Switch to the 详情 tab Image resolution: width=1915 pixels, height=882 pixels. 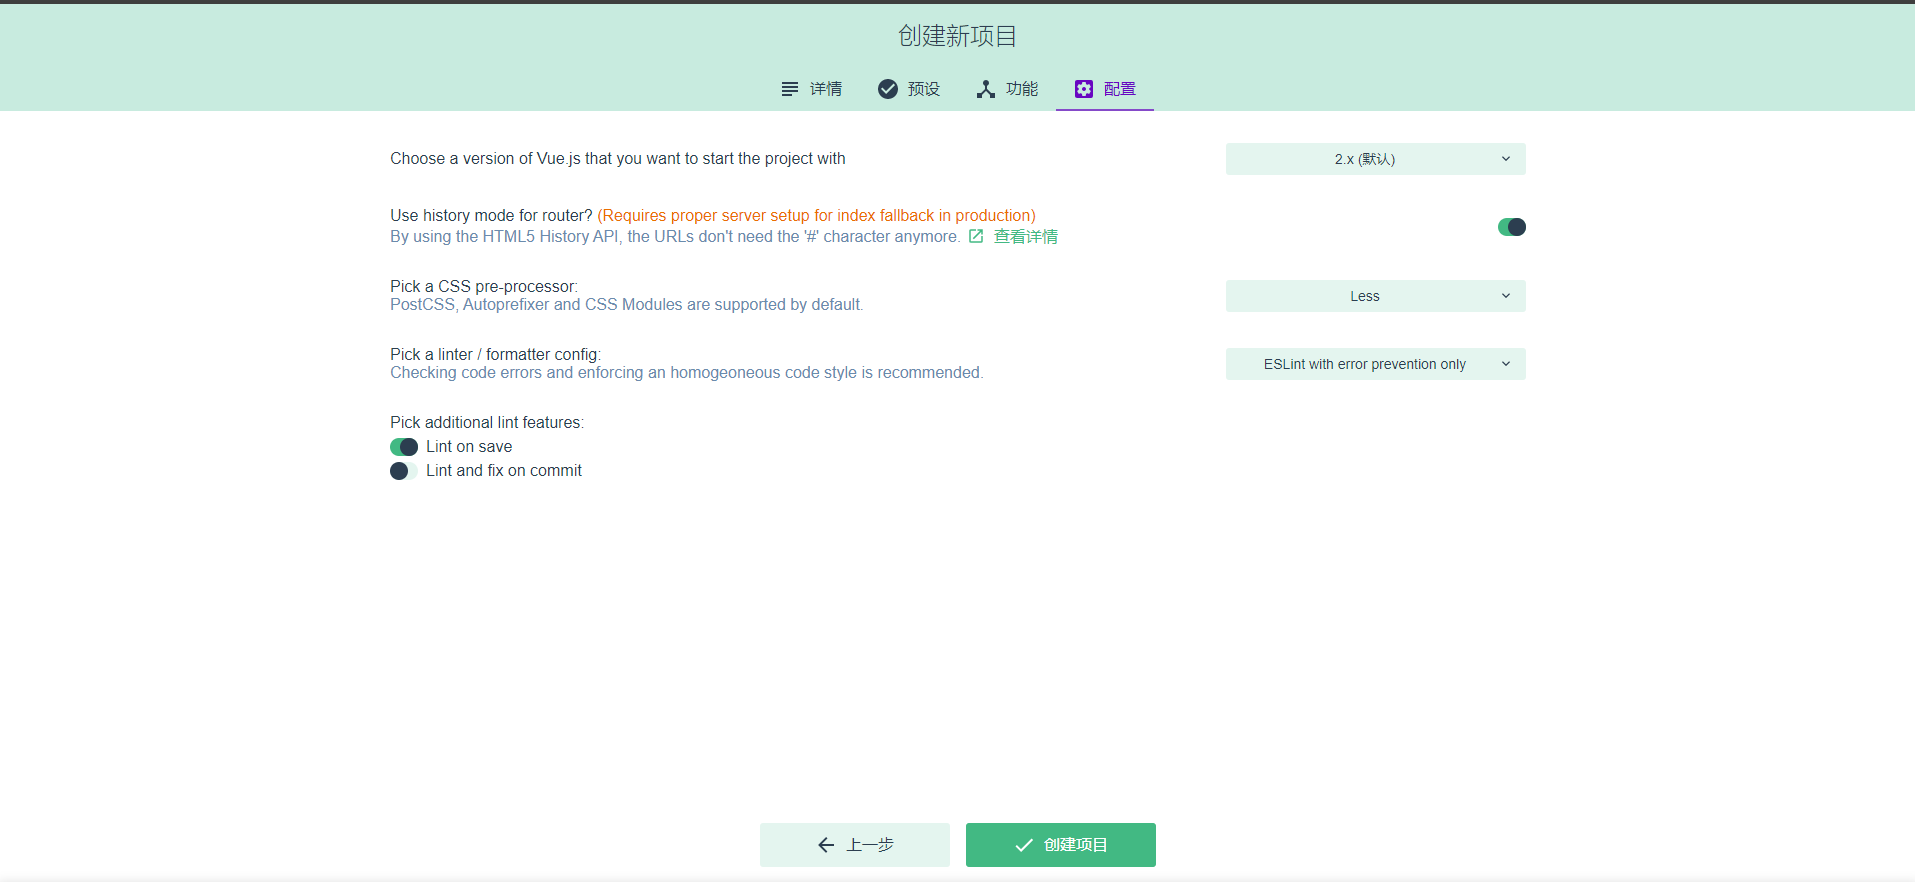click(x=811, y=89)
